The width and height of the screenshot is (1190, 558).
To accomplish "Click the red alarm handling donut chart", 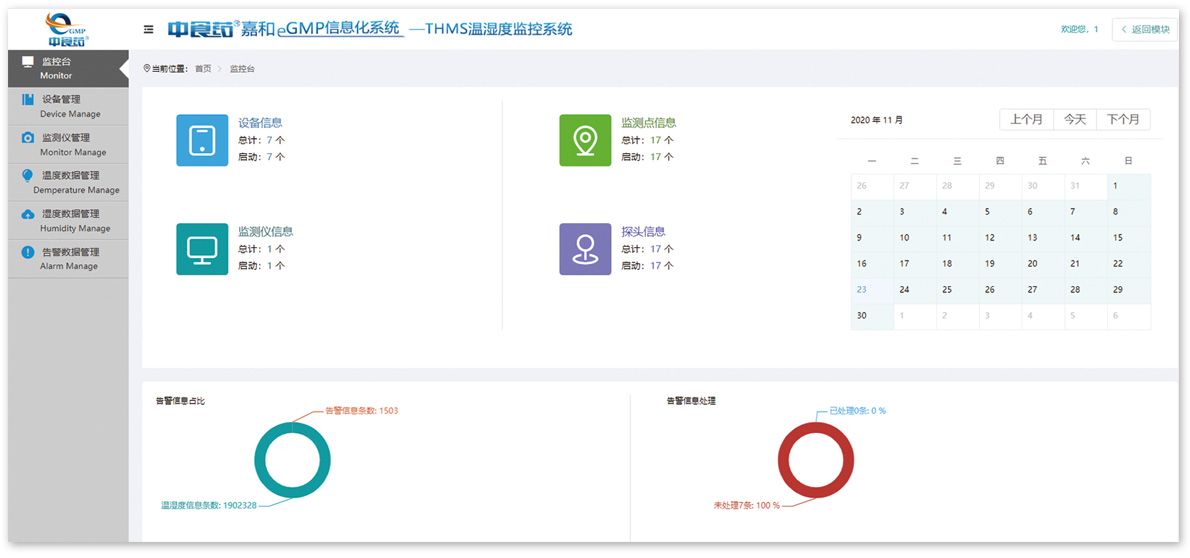I will click(x=815, y=460).
